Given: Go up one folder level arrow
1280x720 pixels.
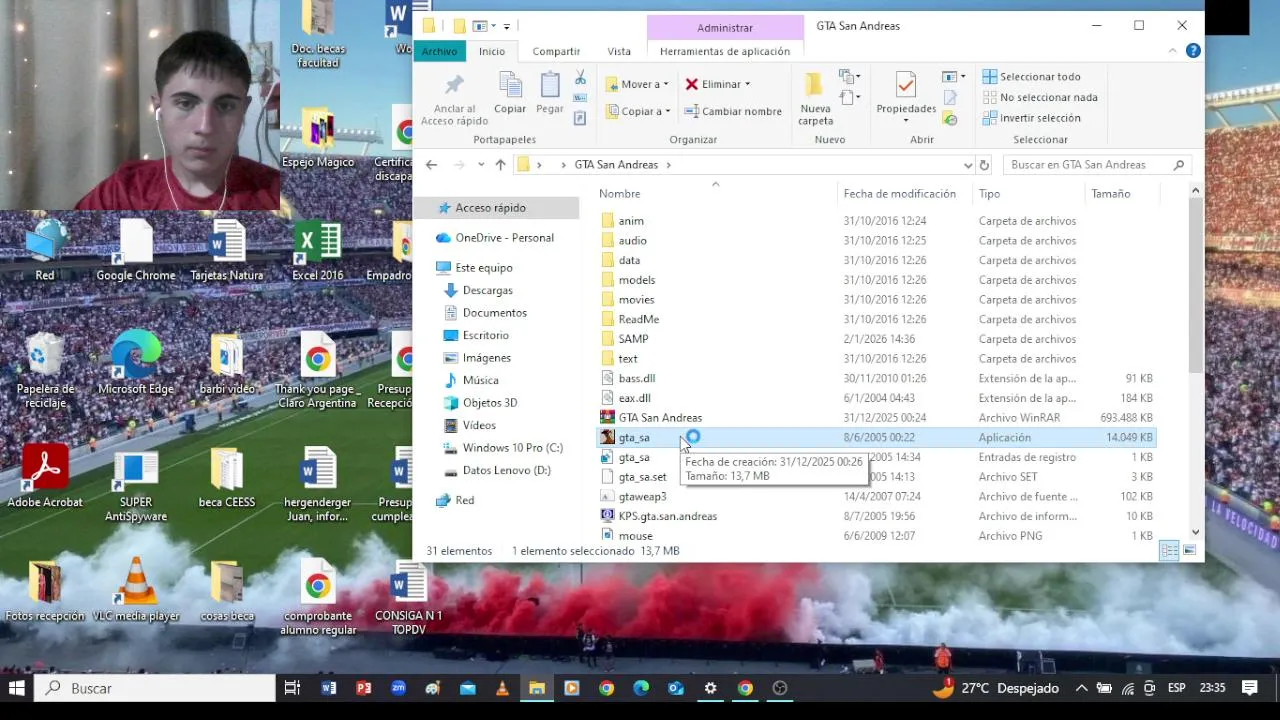Looking at the screenshot, I should (x=500, y=165).
